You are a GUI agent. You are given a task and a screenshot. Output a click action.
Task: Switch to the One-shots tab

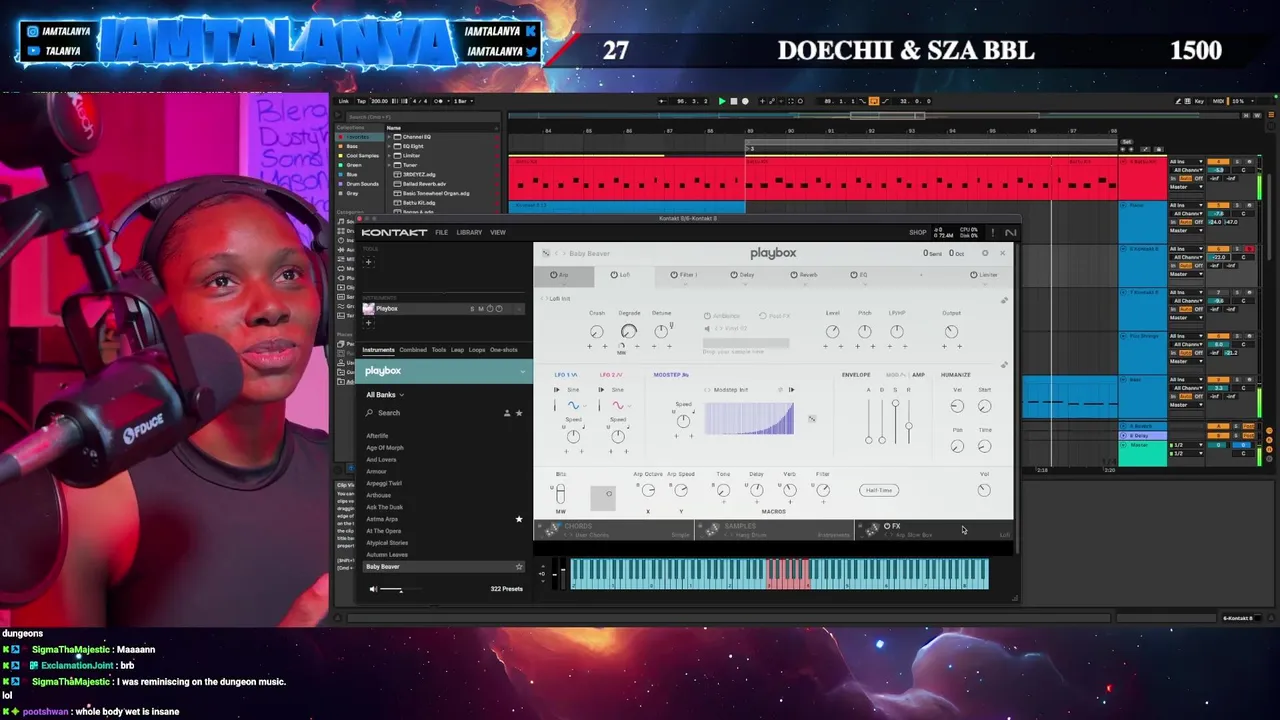click(x=504, y=350)
